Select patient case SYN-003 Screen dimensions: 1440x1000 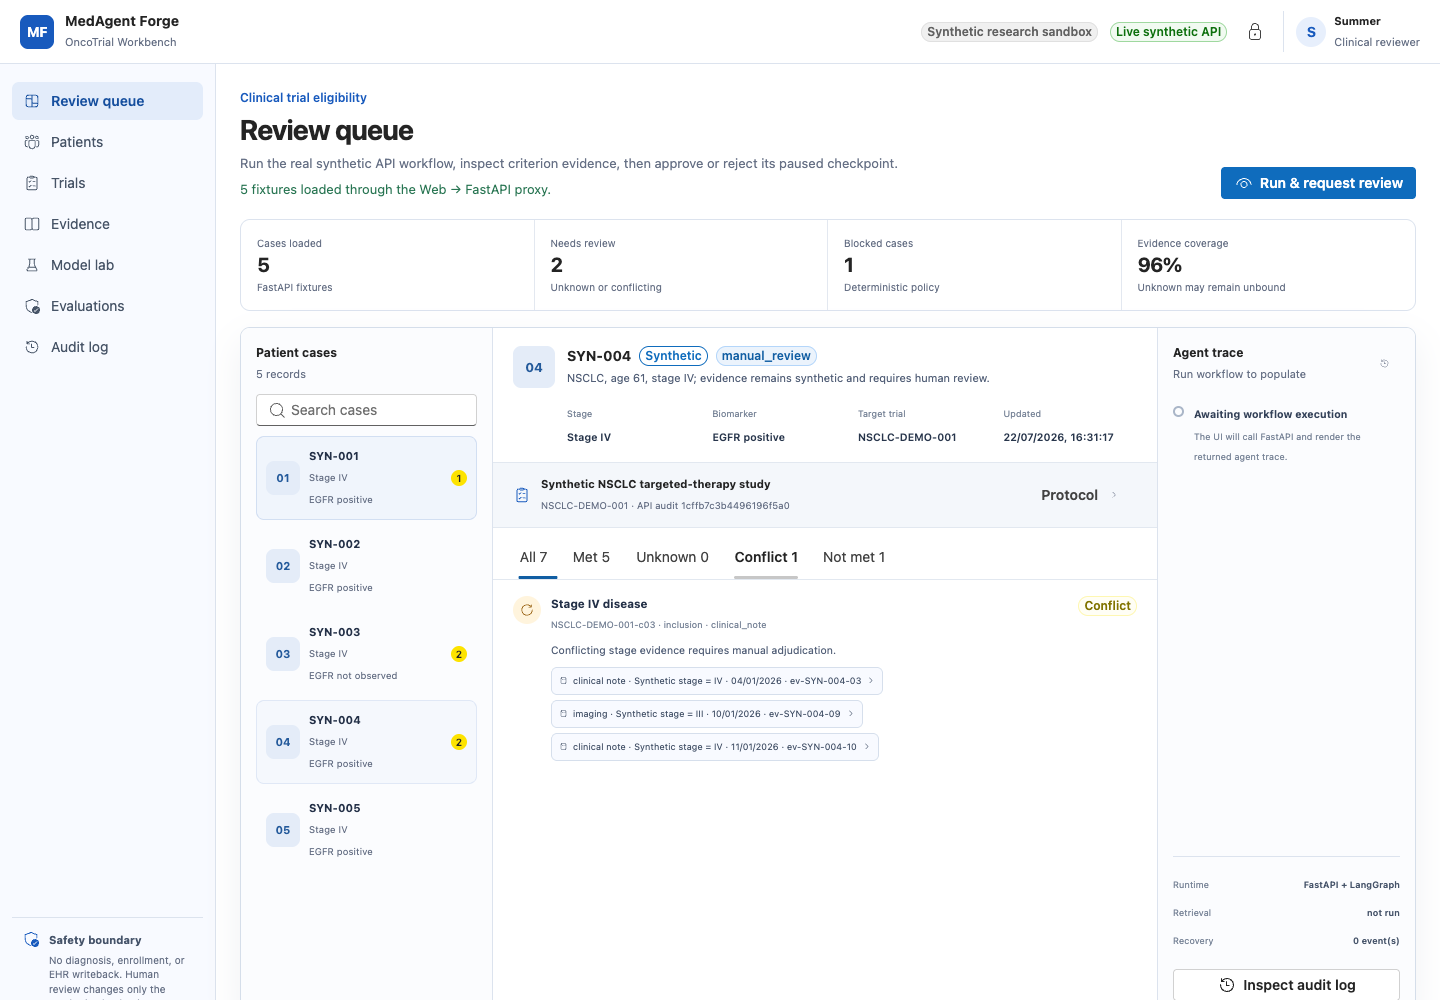(366, 654)
